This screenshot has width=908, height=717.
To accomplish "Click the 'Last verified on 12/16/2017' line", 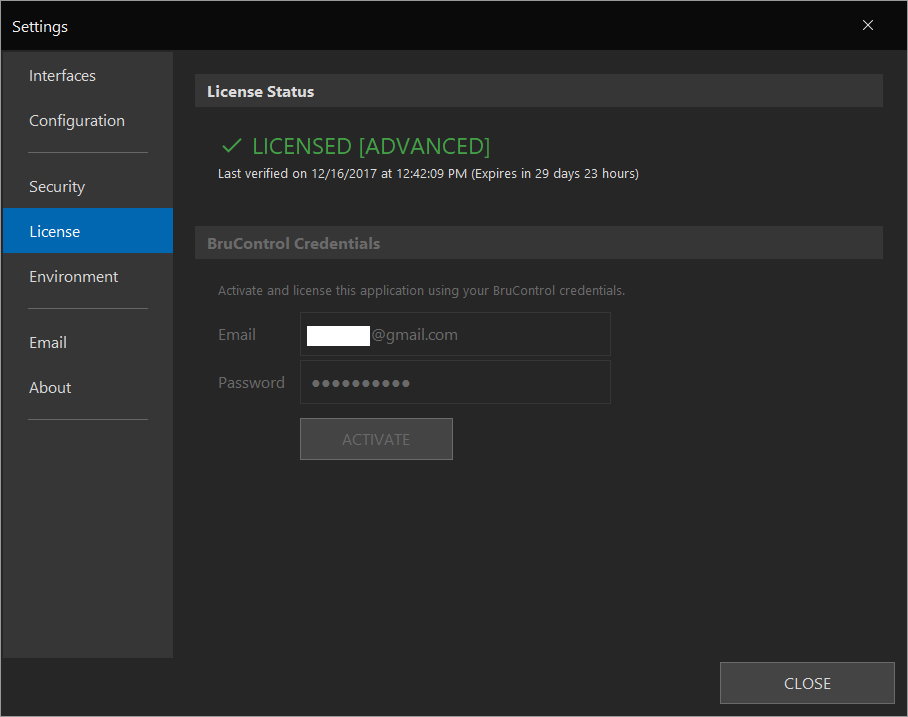I will pos(428,174).
